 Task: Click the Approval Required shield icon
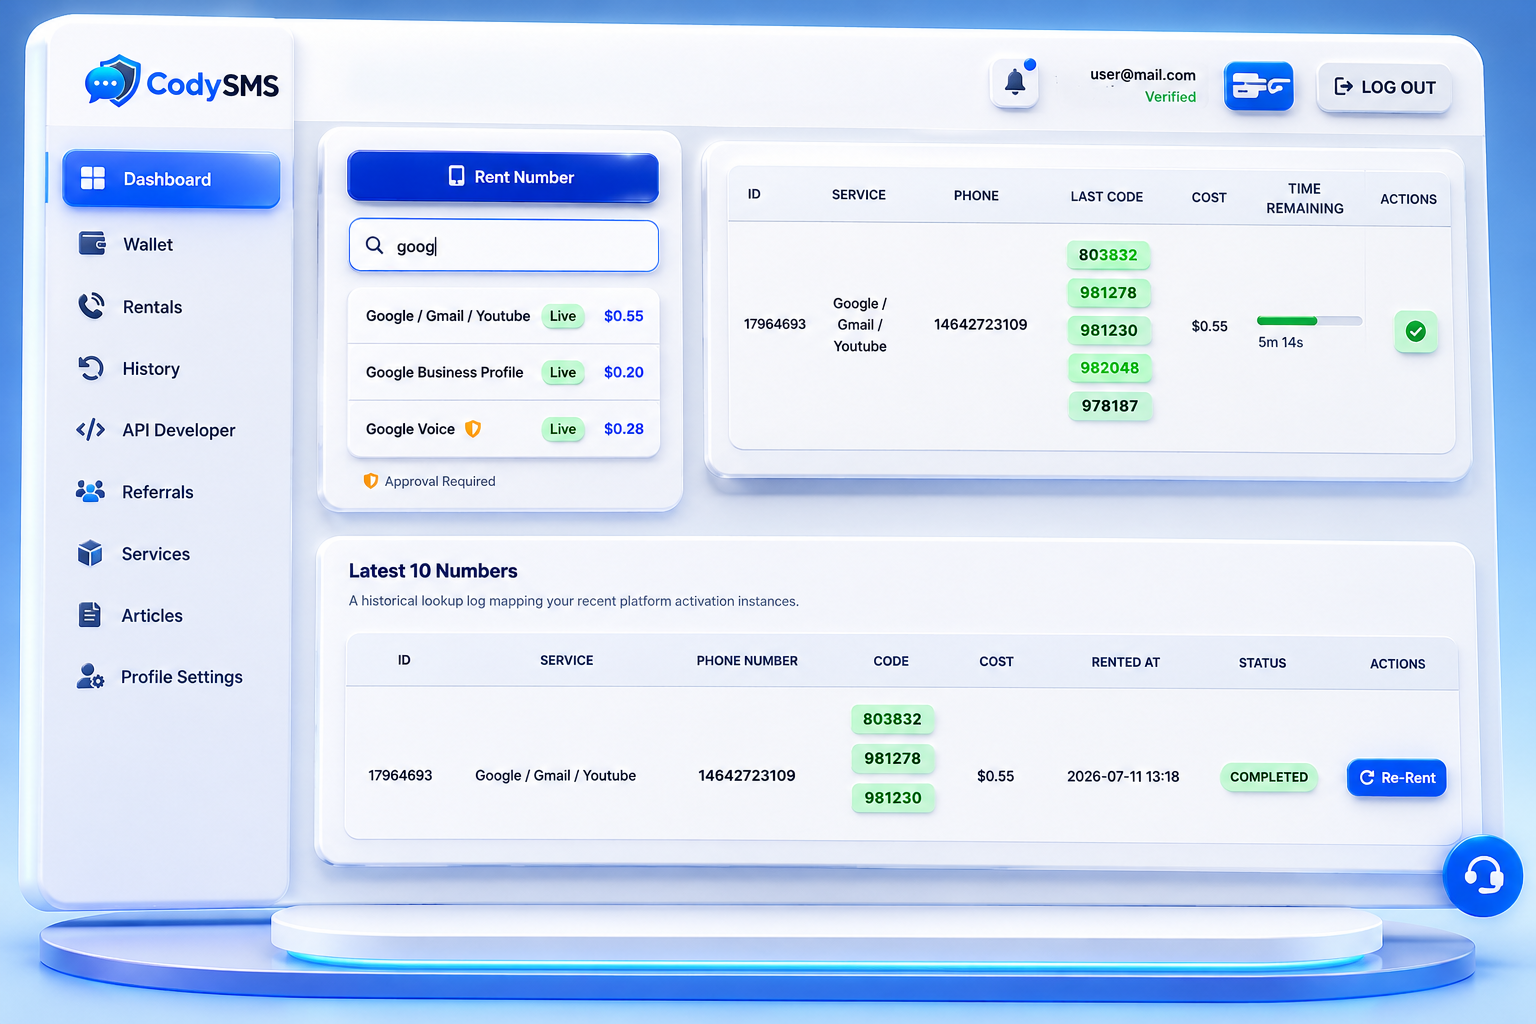pos(371,481)
